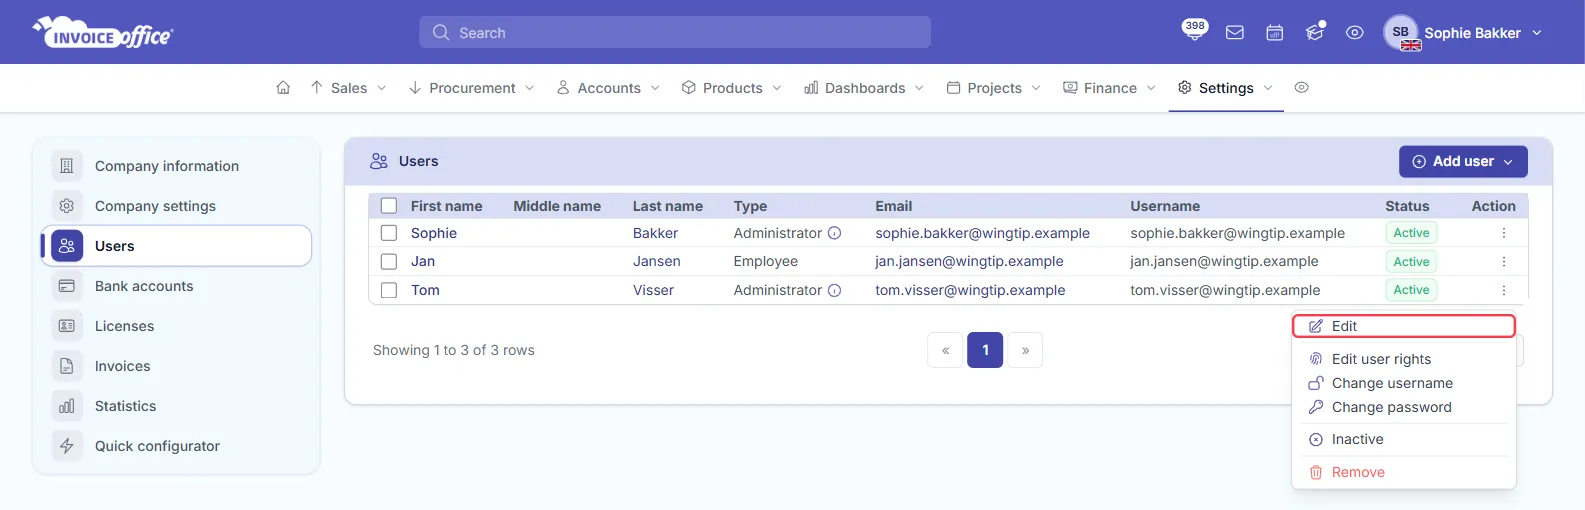Expand the Dashboards menu
The width and height of the screenshot is (1585, 510).
[864, 88]
